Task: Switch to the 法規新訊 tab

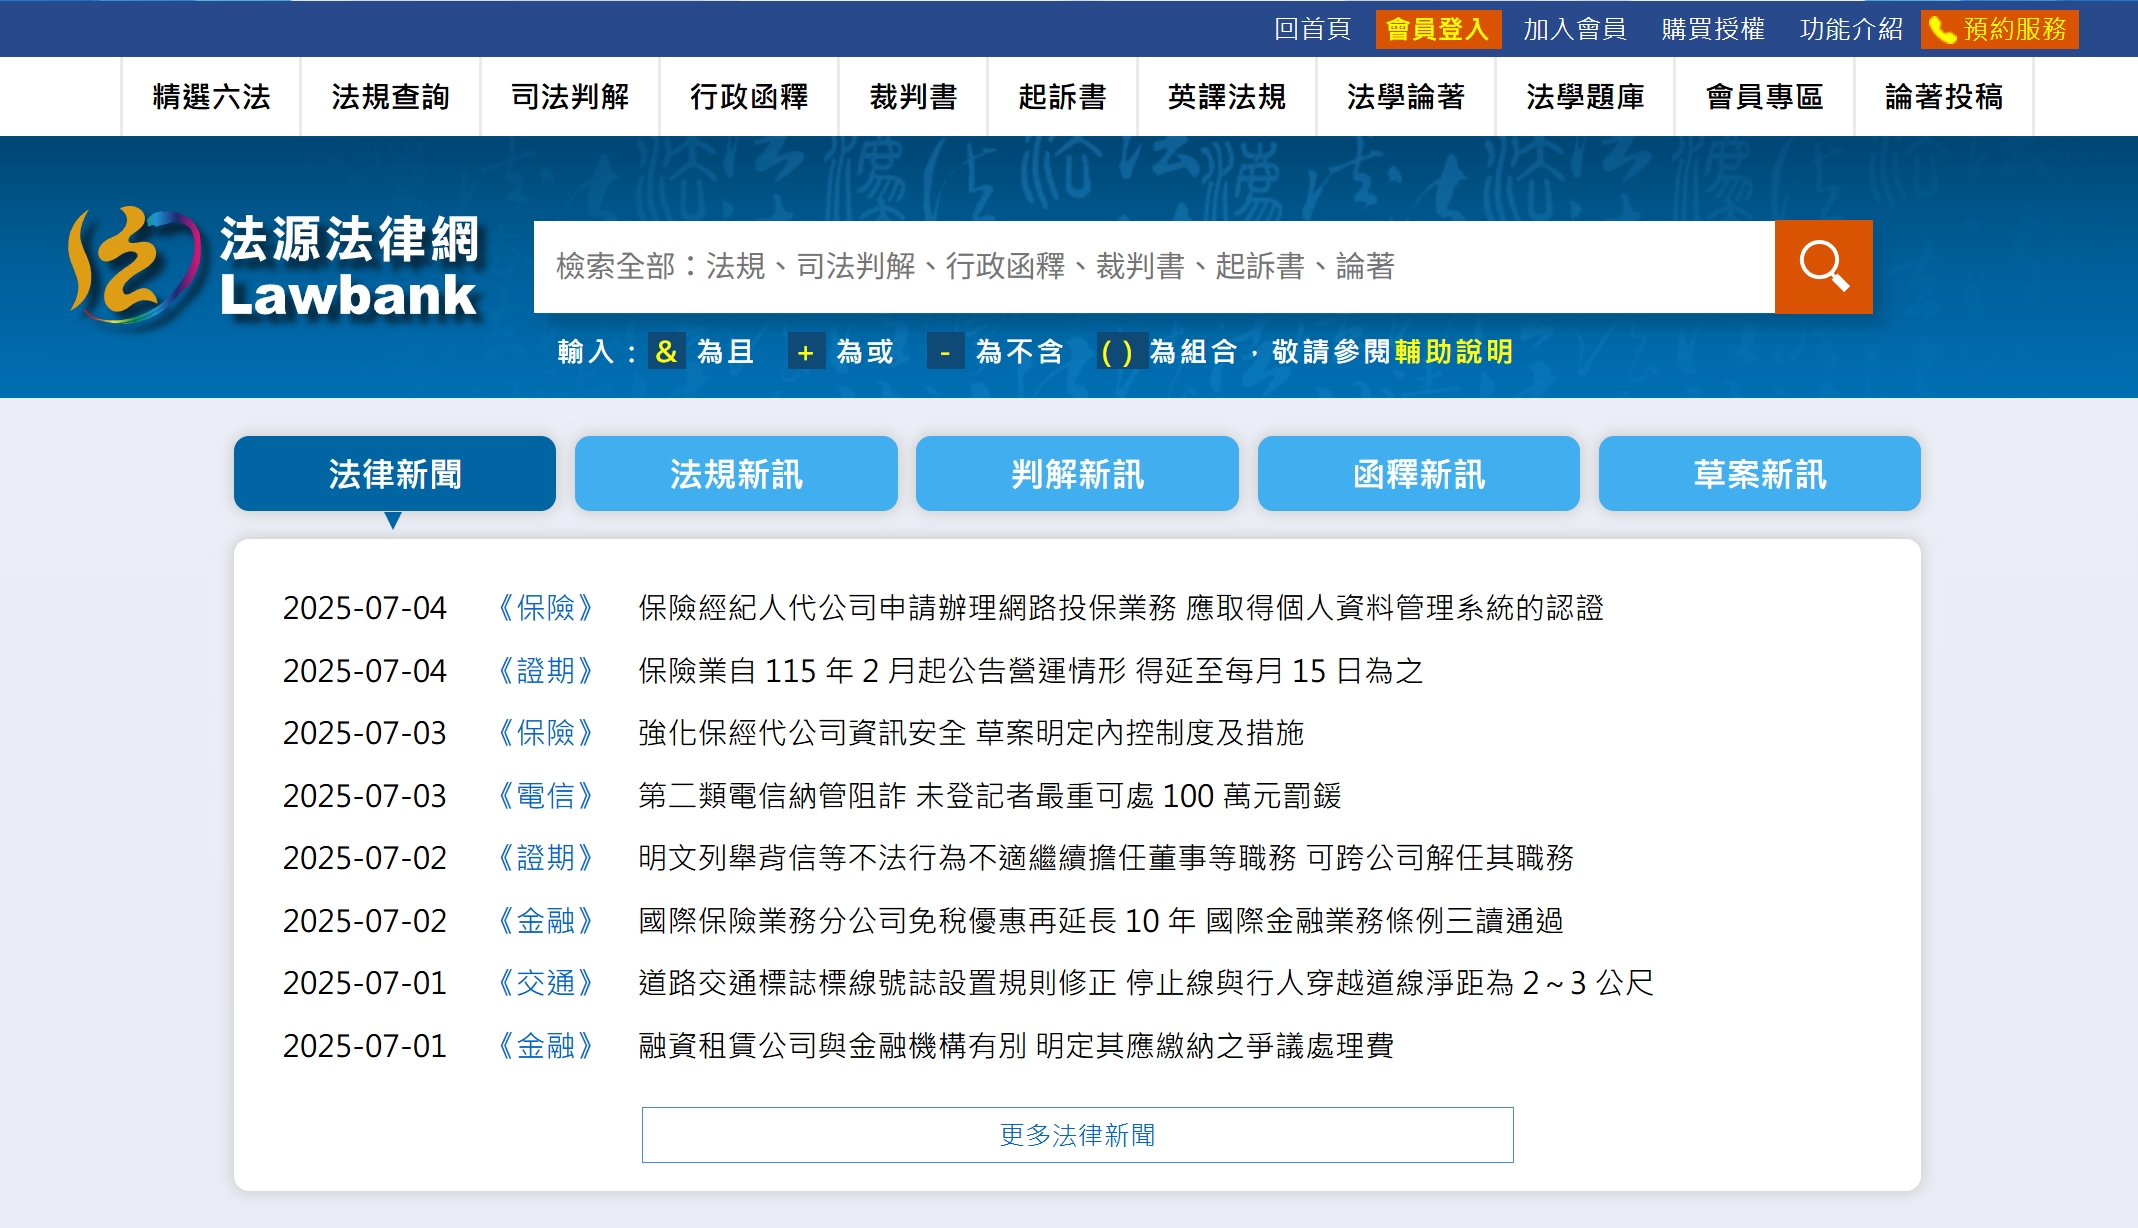Action: point(736,473)
